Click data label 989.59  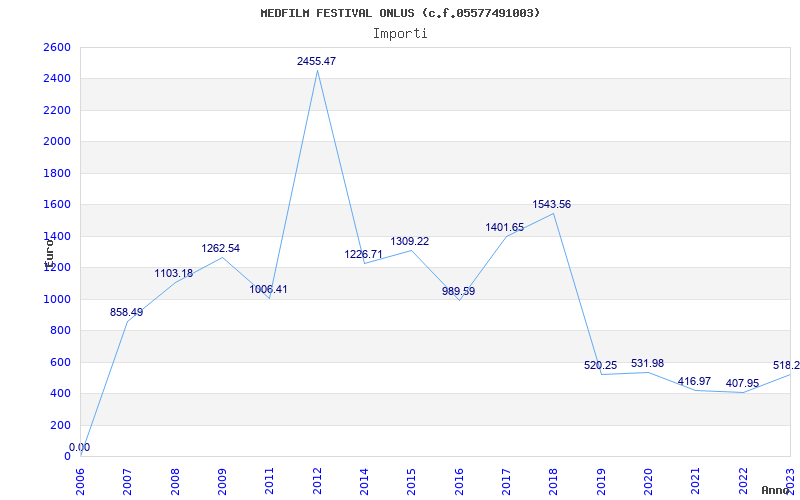[458, 291]
